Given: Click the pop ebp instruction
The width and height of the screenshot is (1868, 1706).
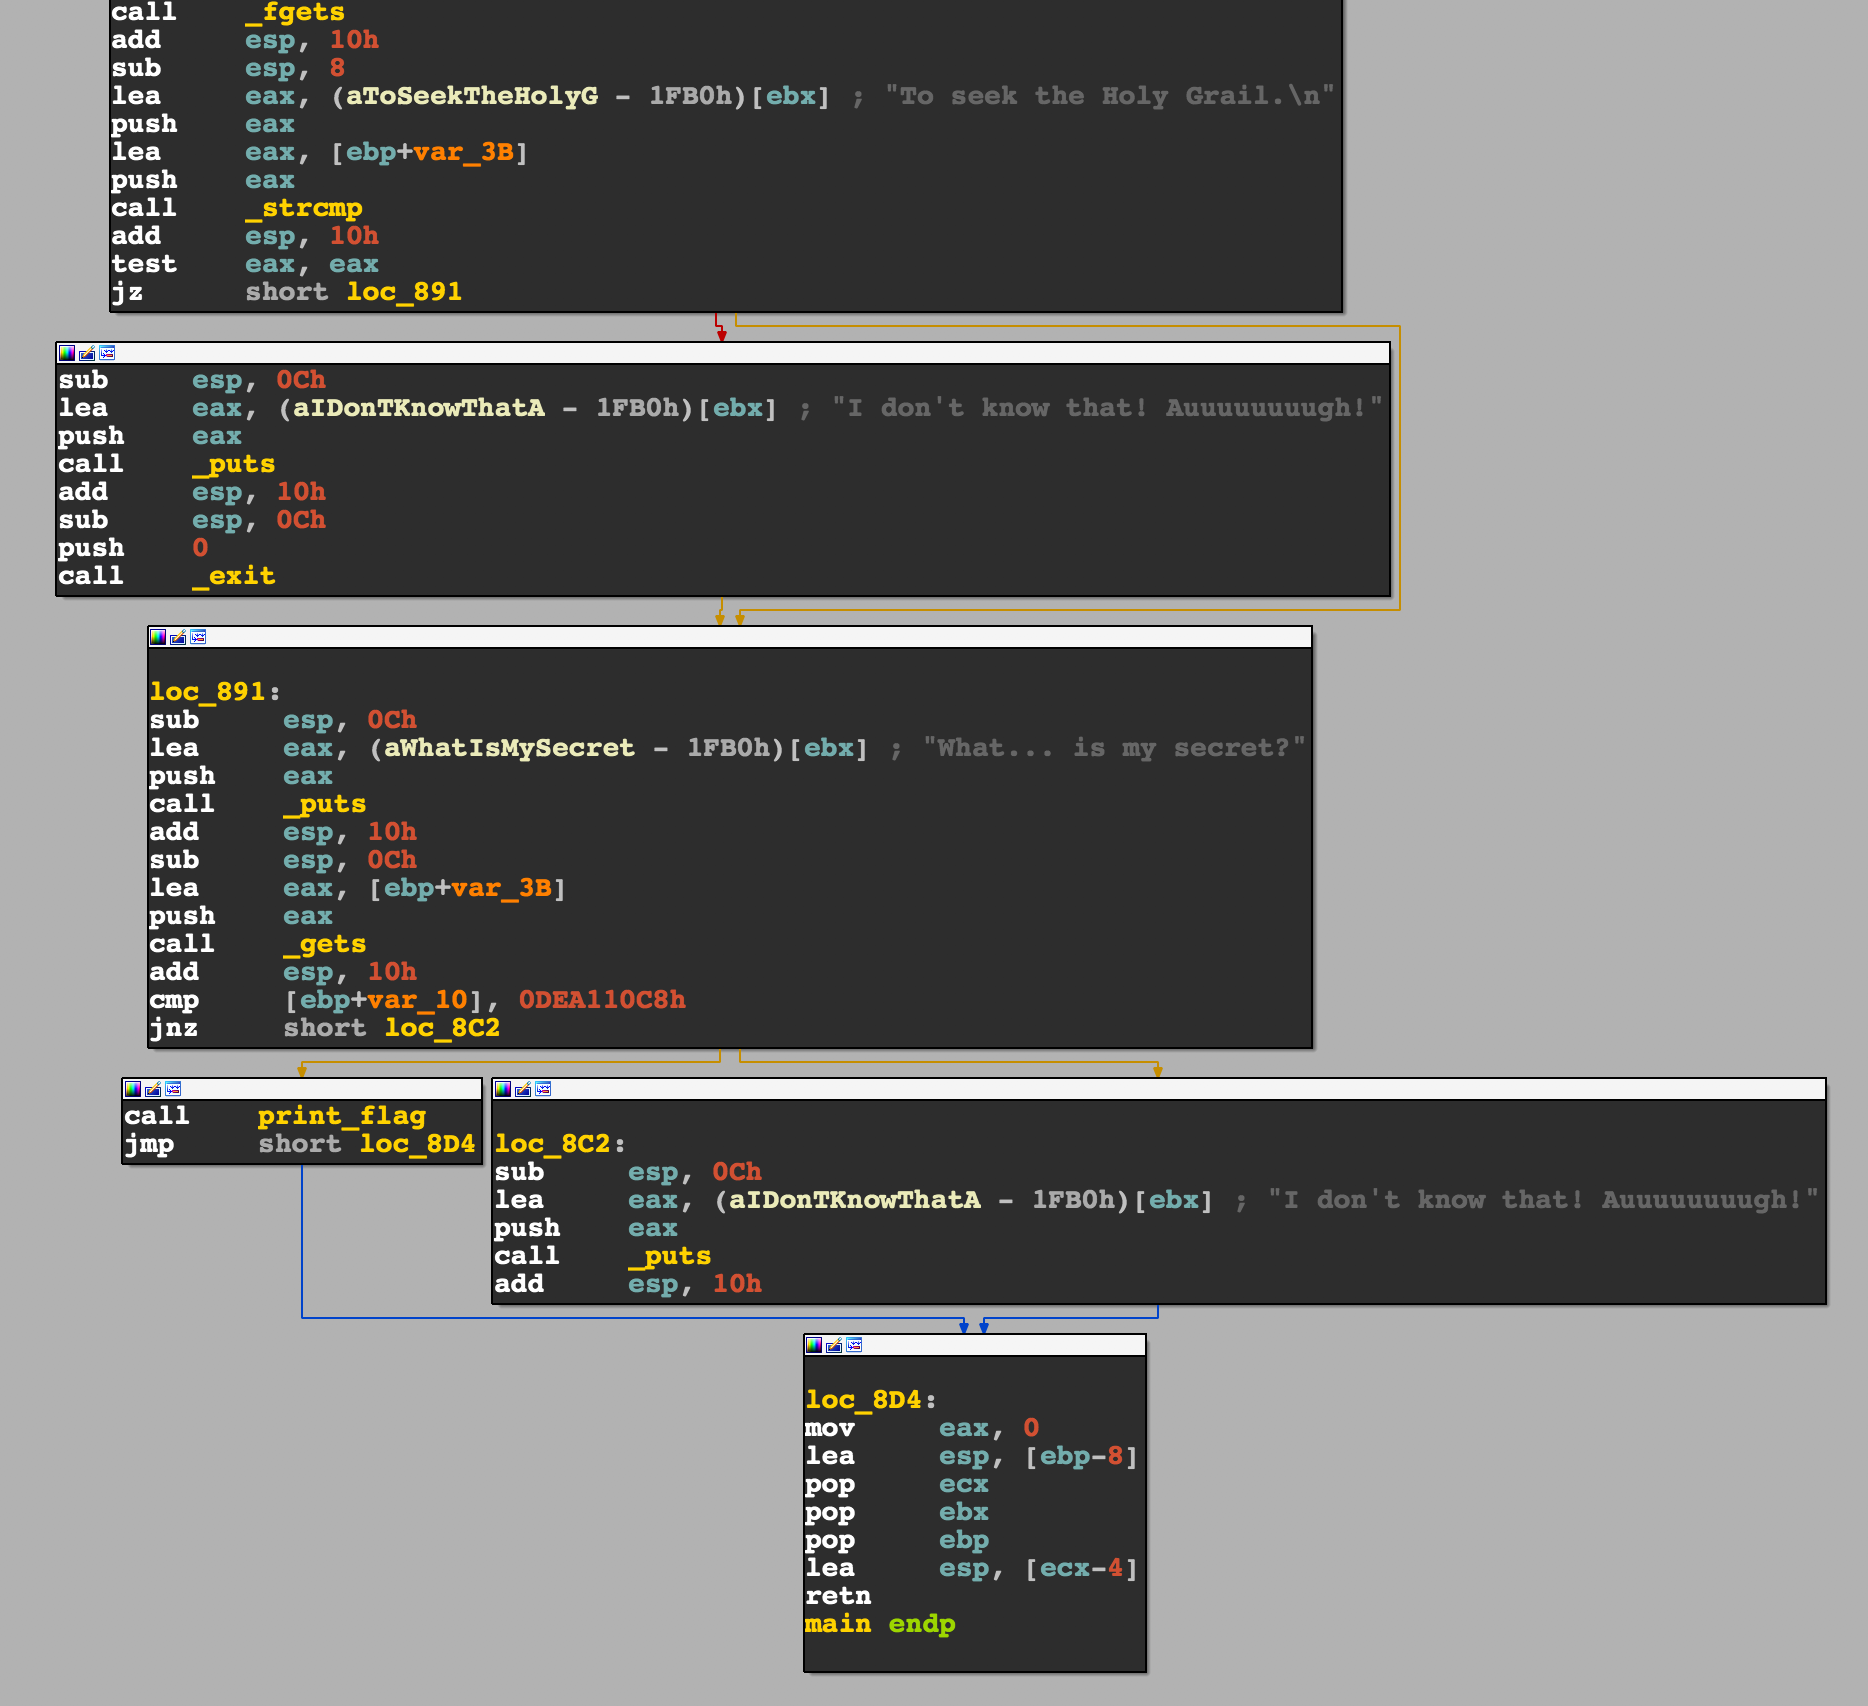Looking at the screenshot, I should click(897, 1540).
